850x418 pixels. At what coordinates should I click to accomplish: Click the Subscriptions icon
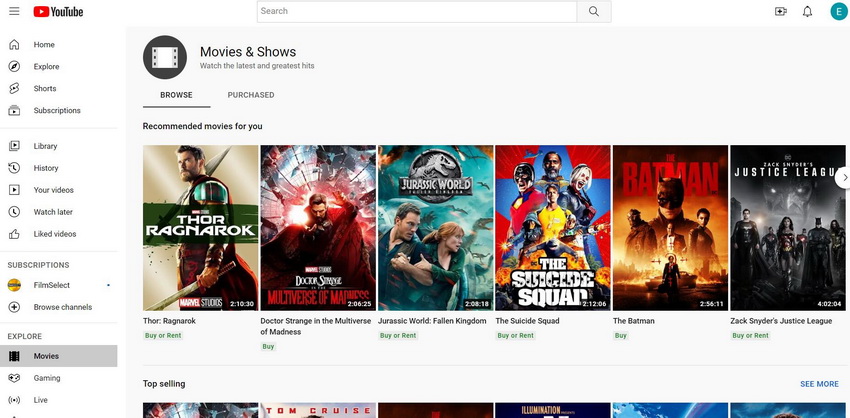click(14, 111)
